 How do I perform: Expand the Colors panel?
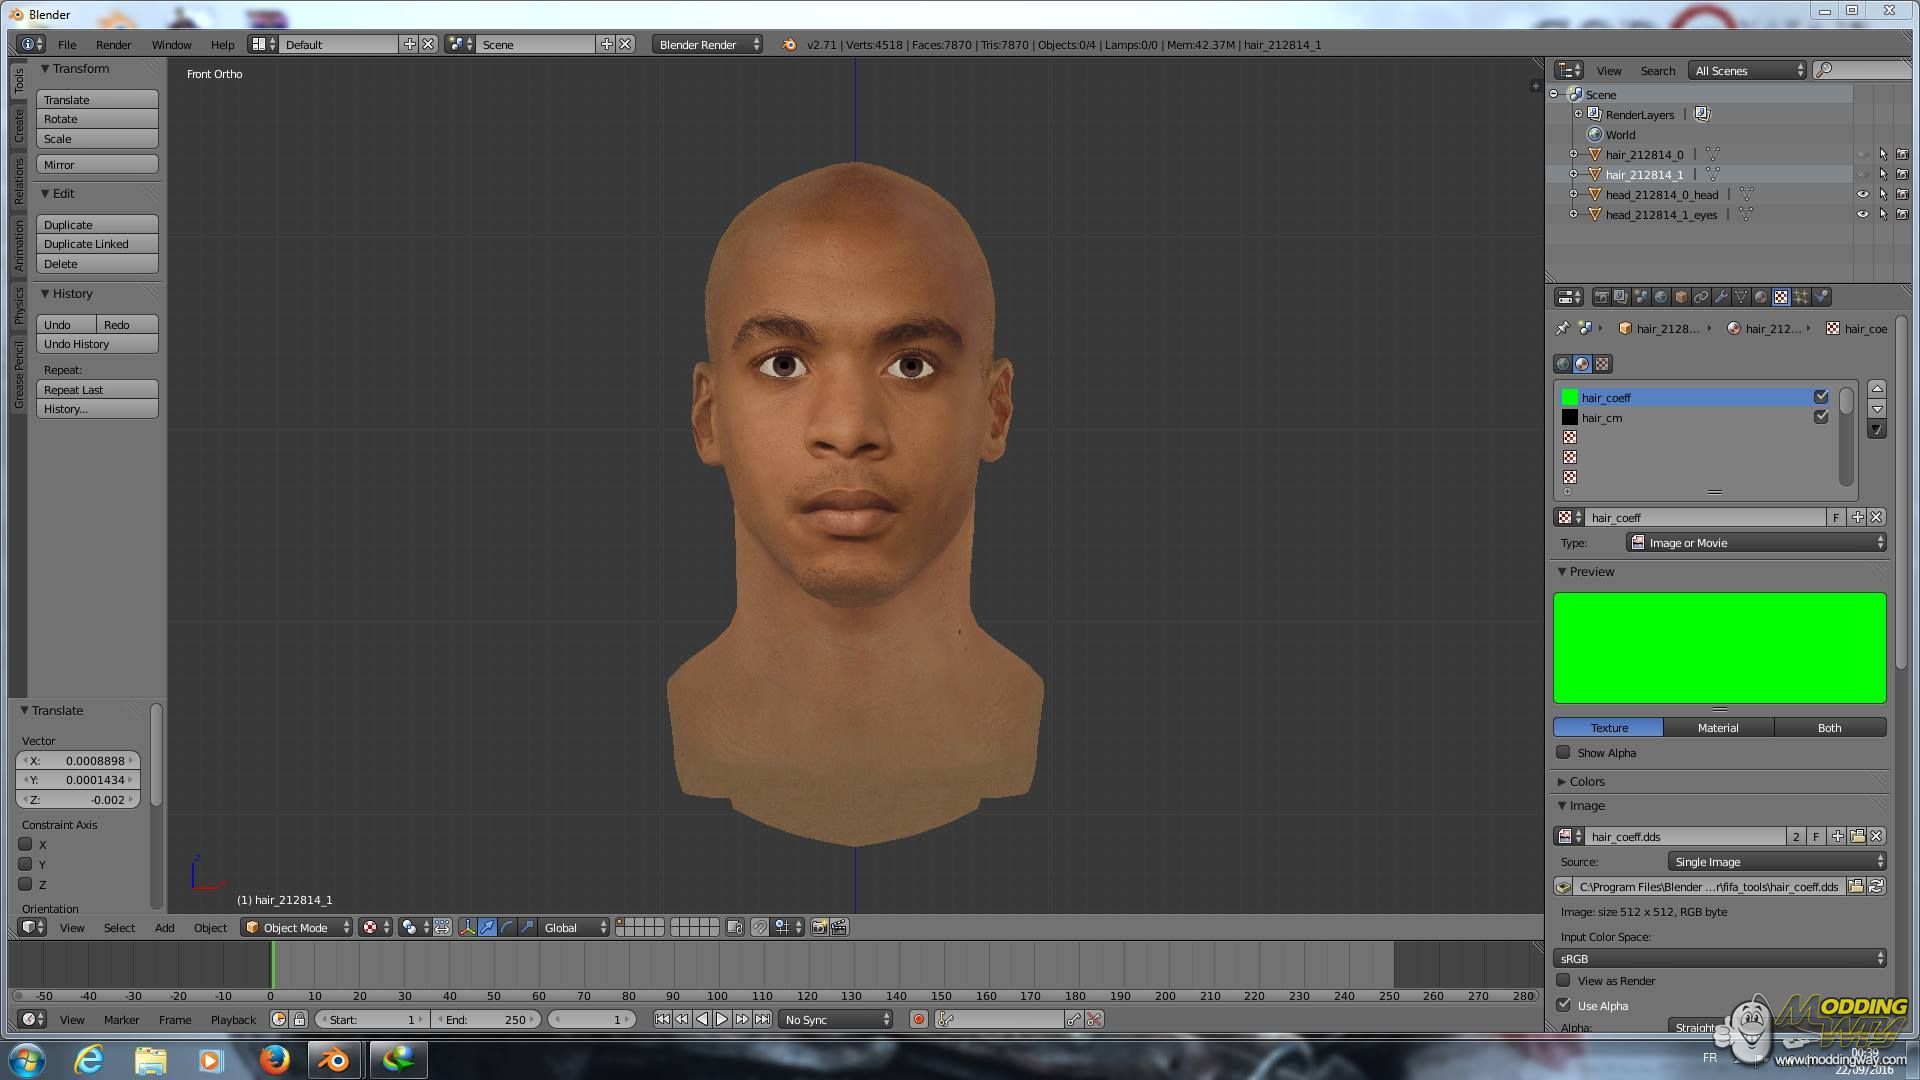(x=1586, y=782)
